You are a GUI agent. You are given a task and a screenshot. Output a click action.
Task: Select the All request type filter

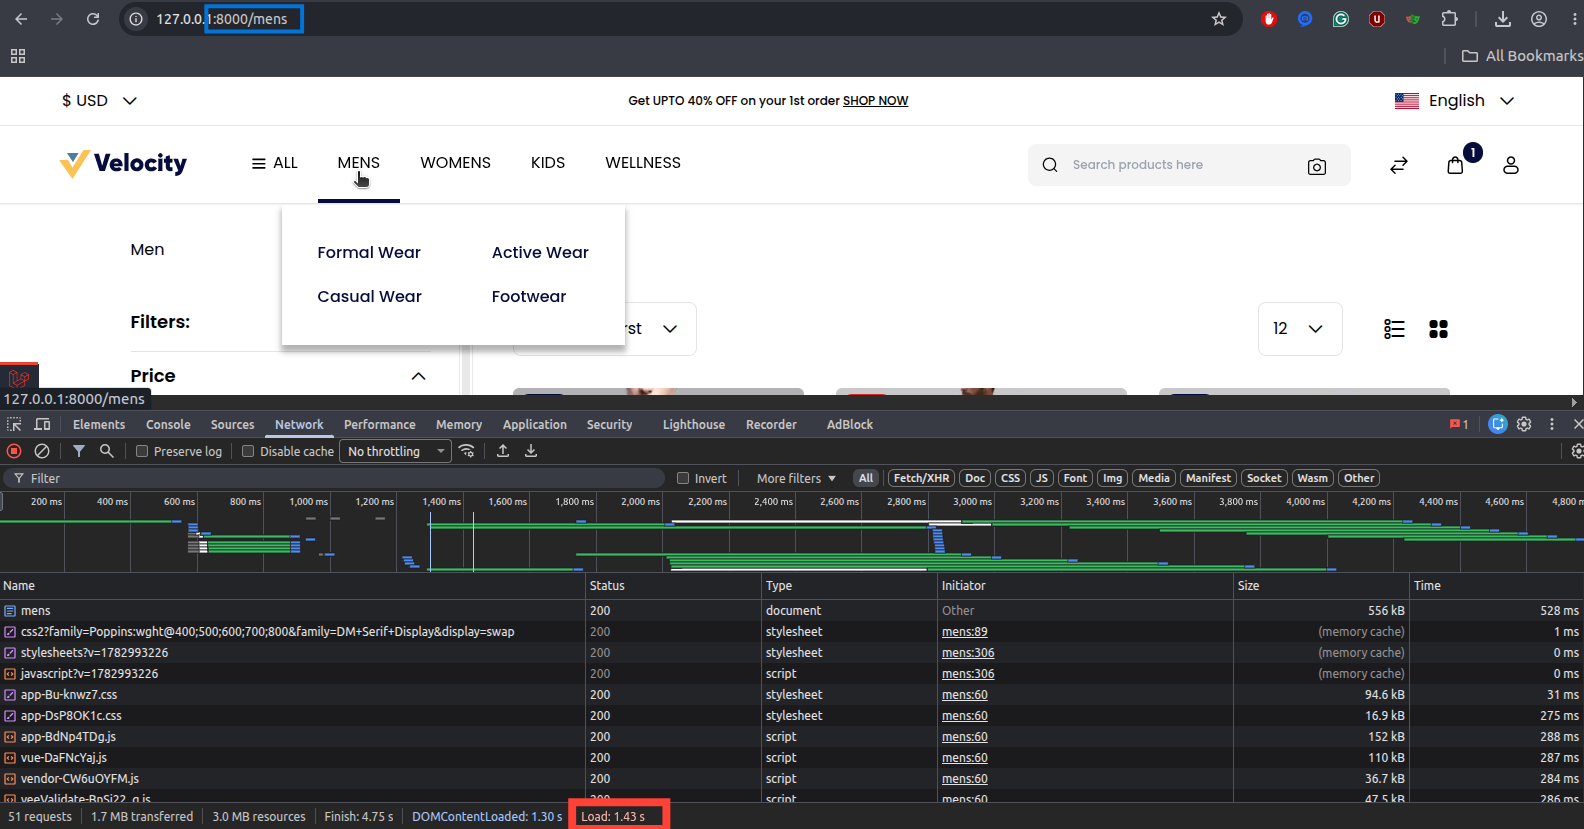[x=866, y=478]
